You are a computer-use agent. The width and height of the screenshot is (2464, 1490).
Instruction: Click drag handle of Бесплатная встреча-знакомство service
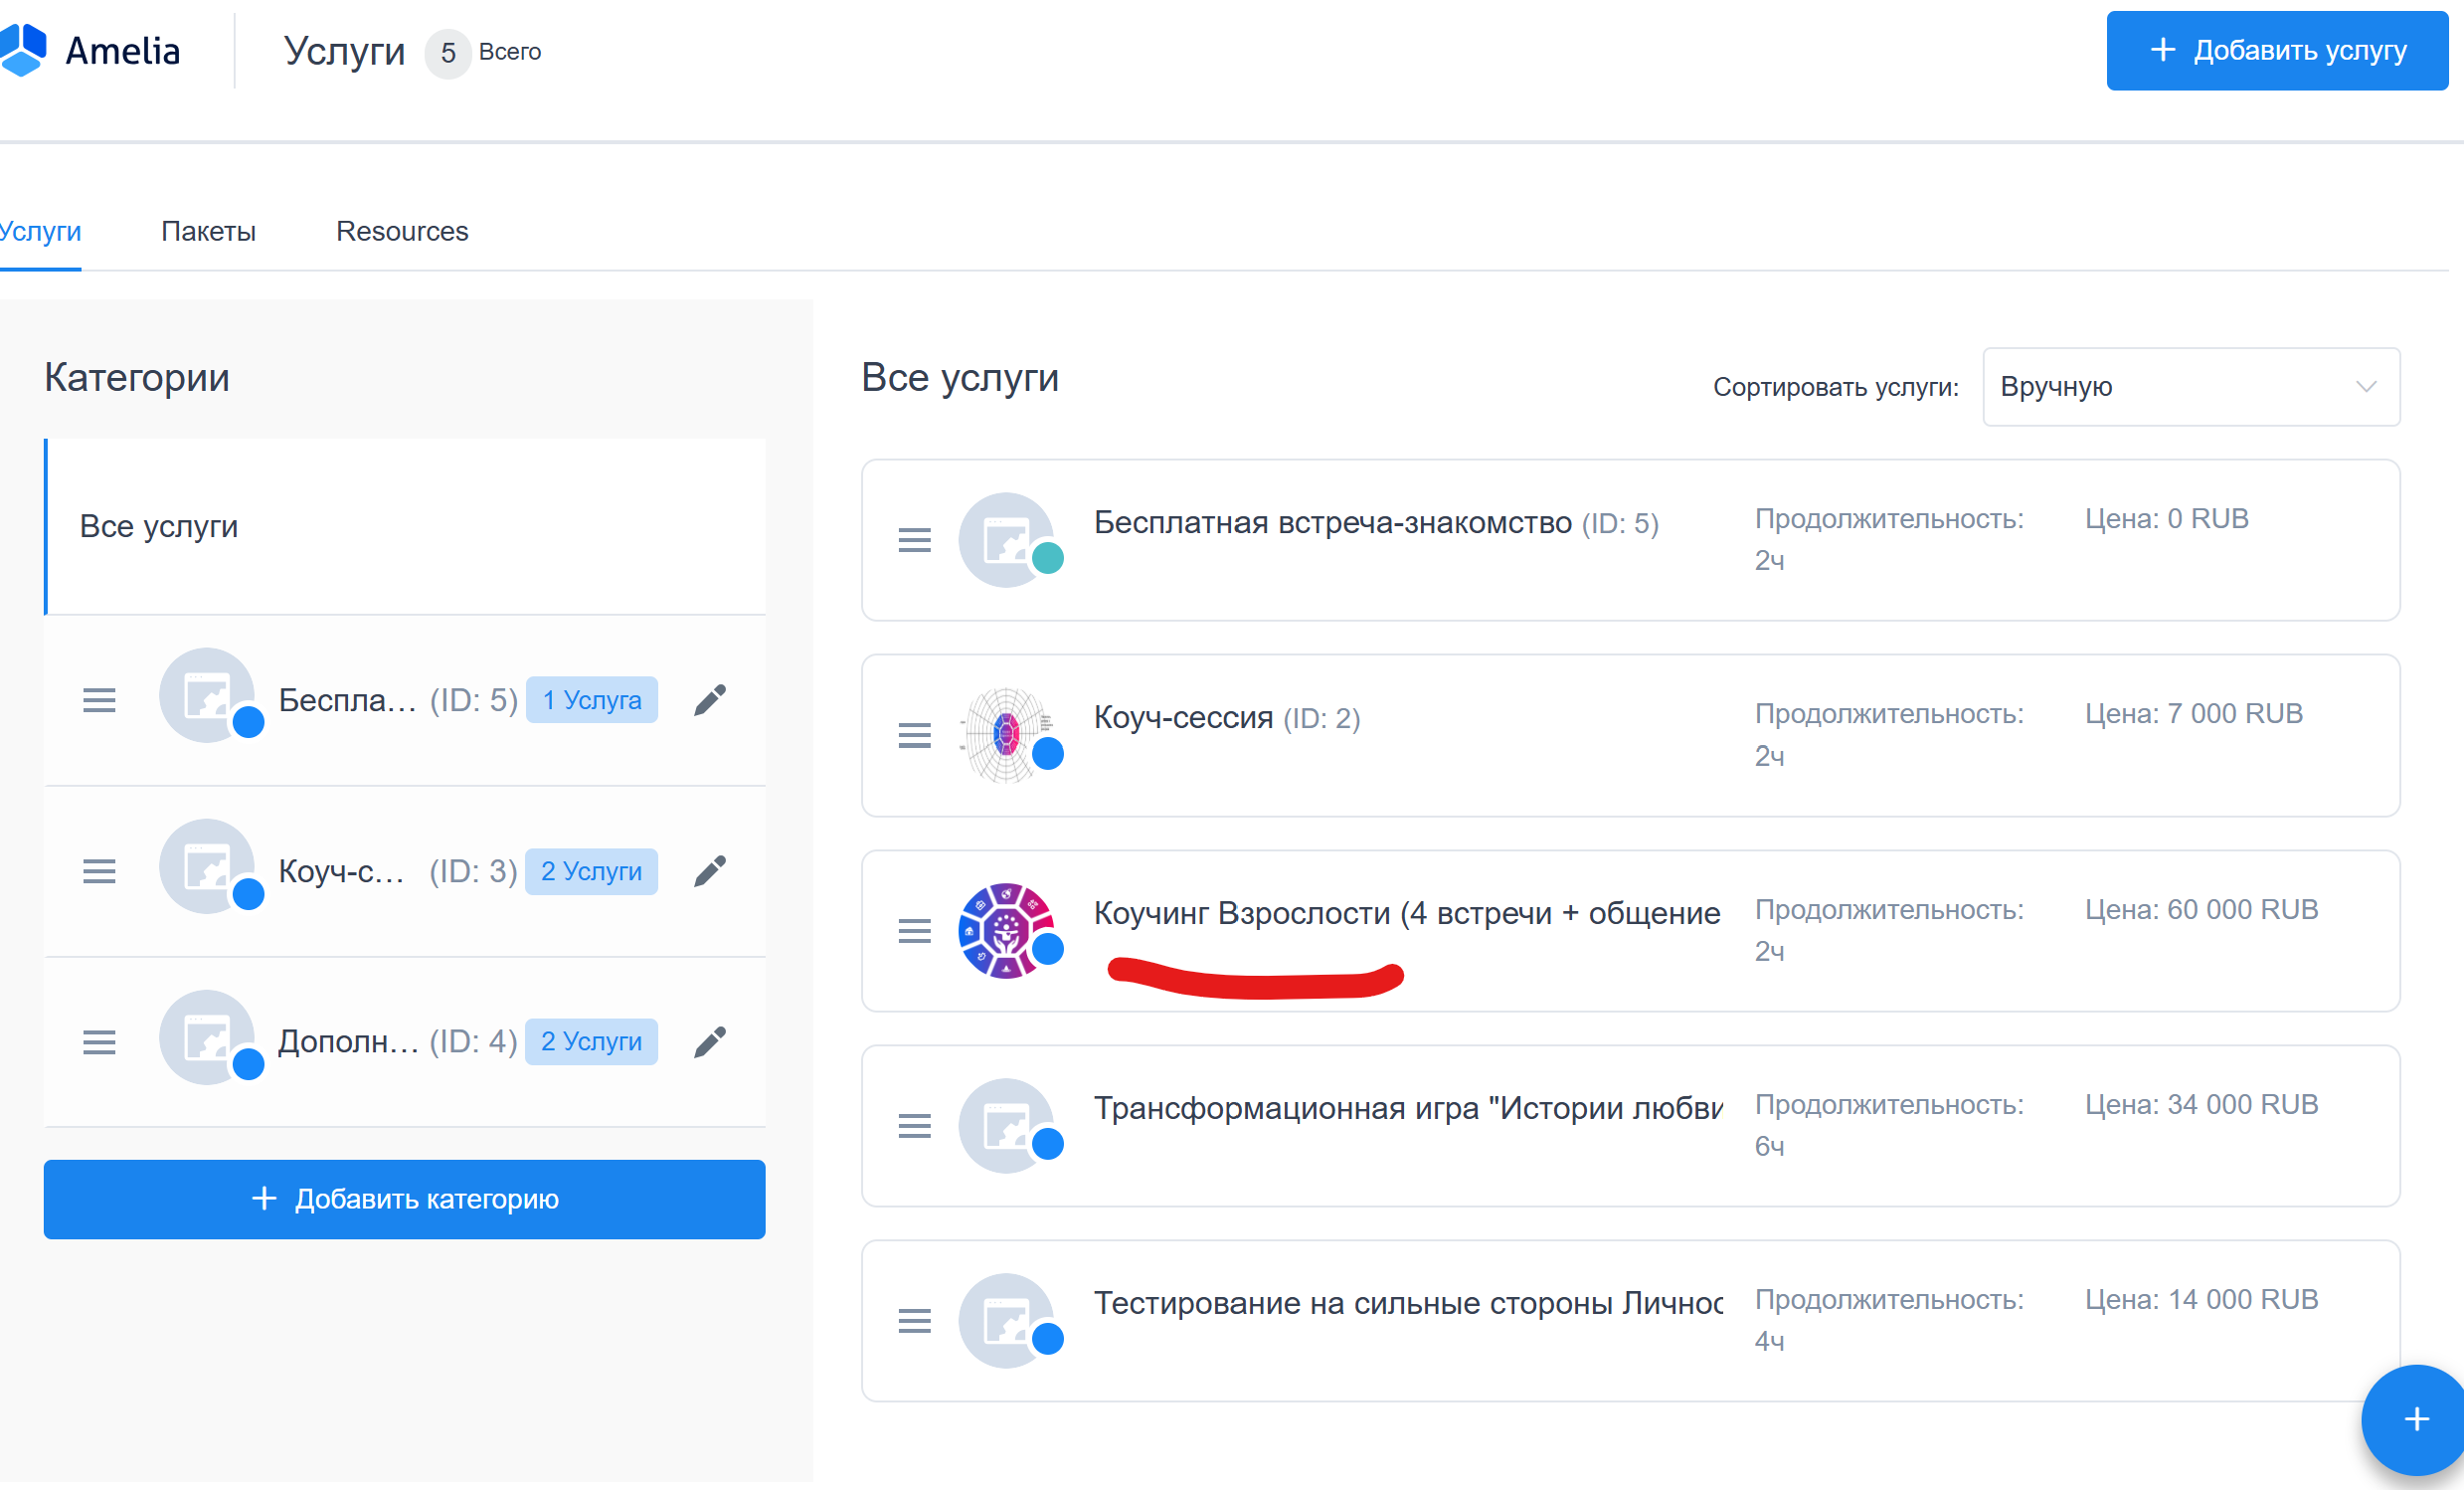(x=914, y=541)
